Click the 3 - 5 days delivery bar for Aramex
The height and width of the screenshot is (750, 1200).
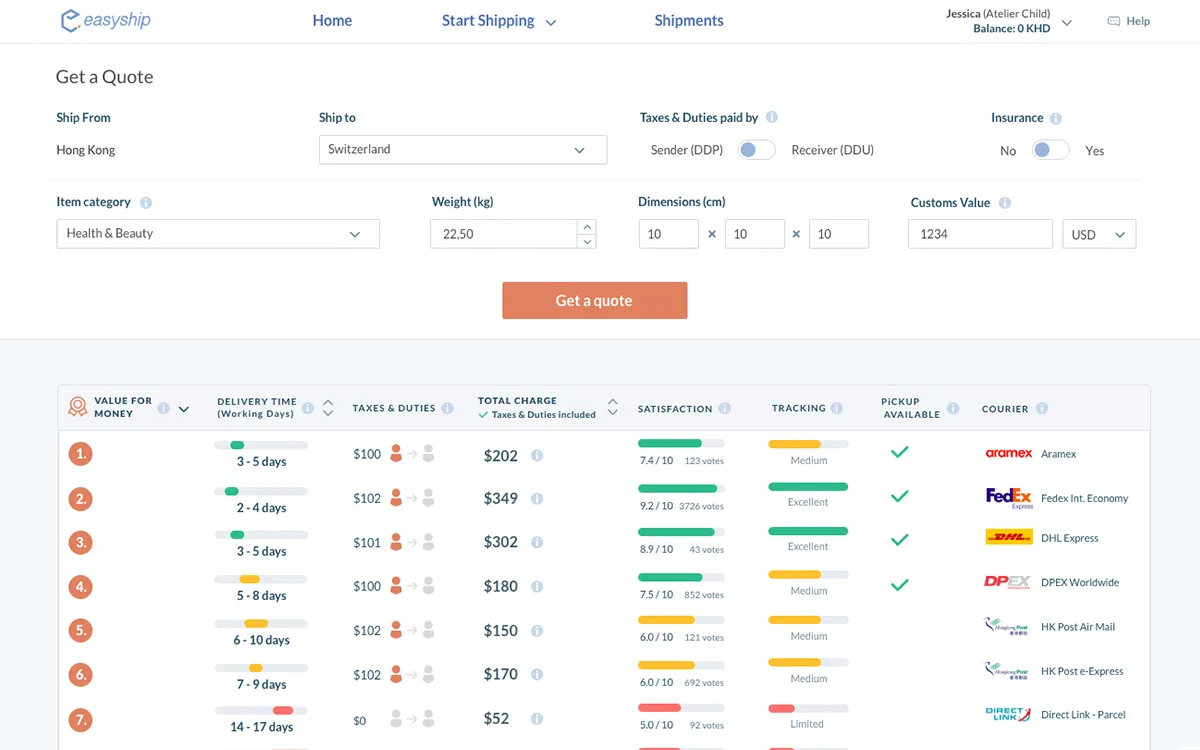point(261,445)
